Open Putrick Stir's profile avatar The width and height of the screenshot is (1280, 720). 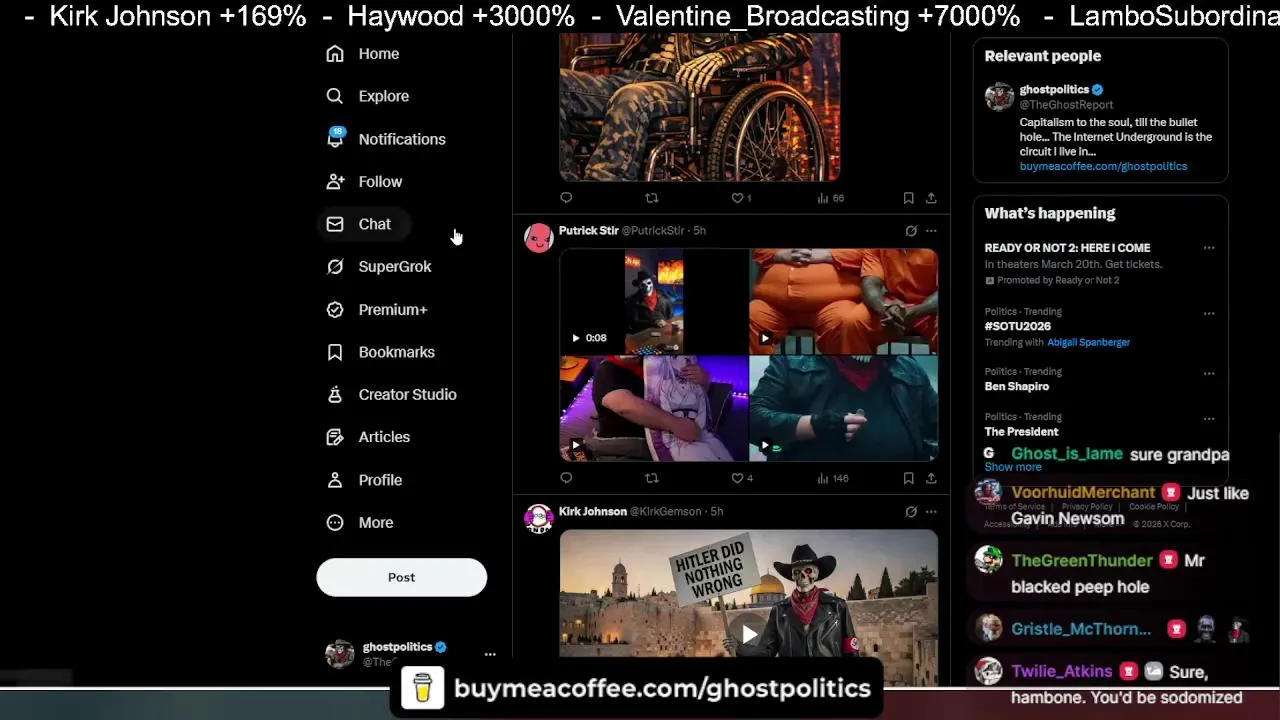[x=539, y=238]
